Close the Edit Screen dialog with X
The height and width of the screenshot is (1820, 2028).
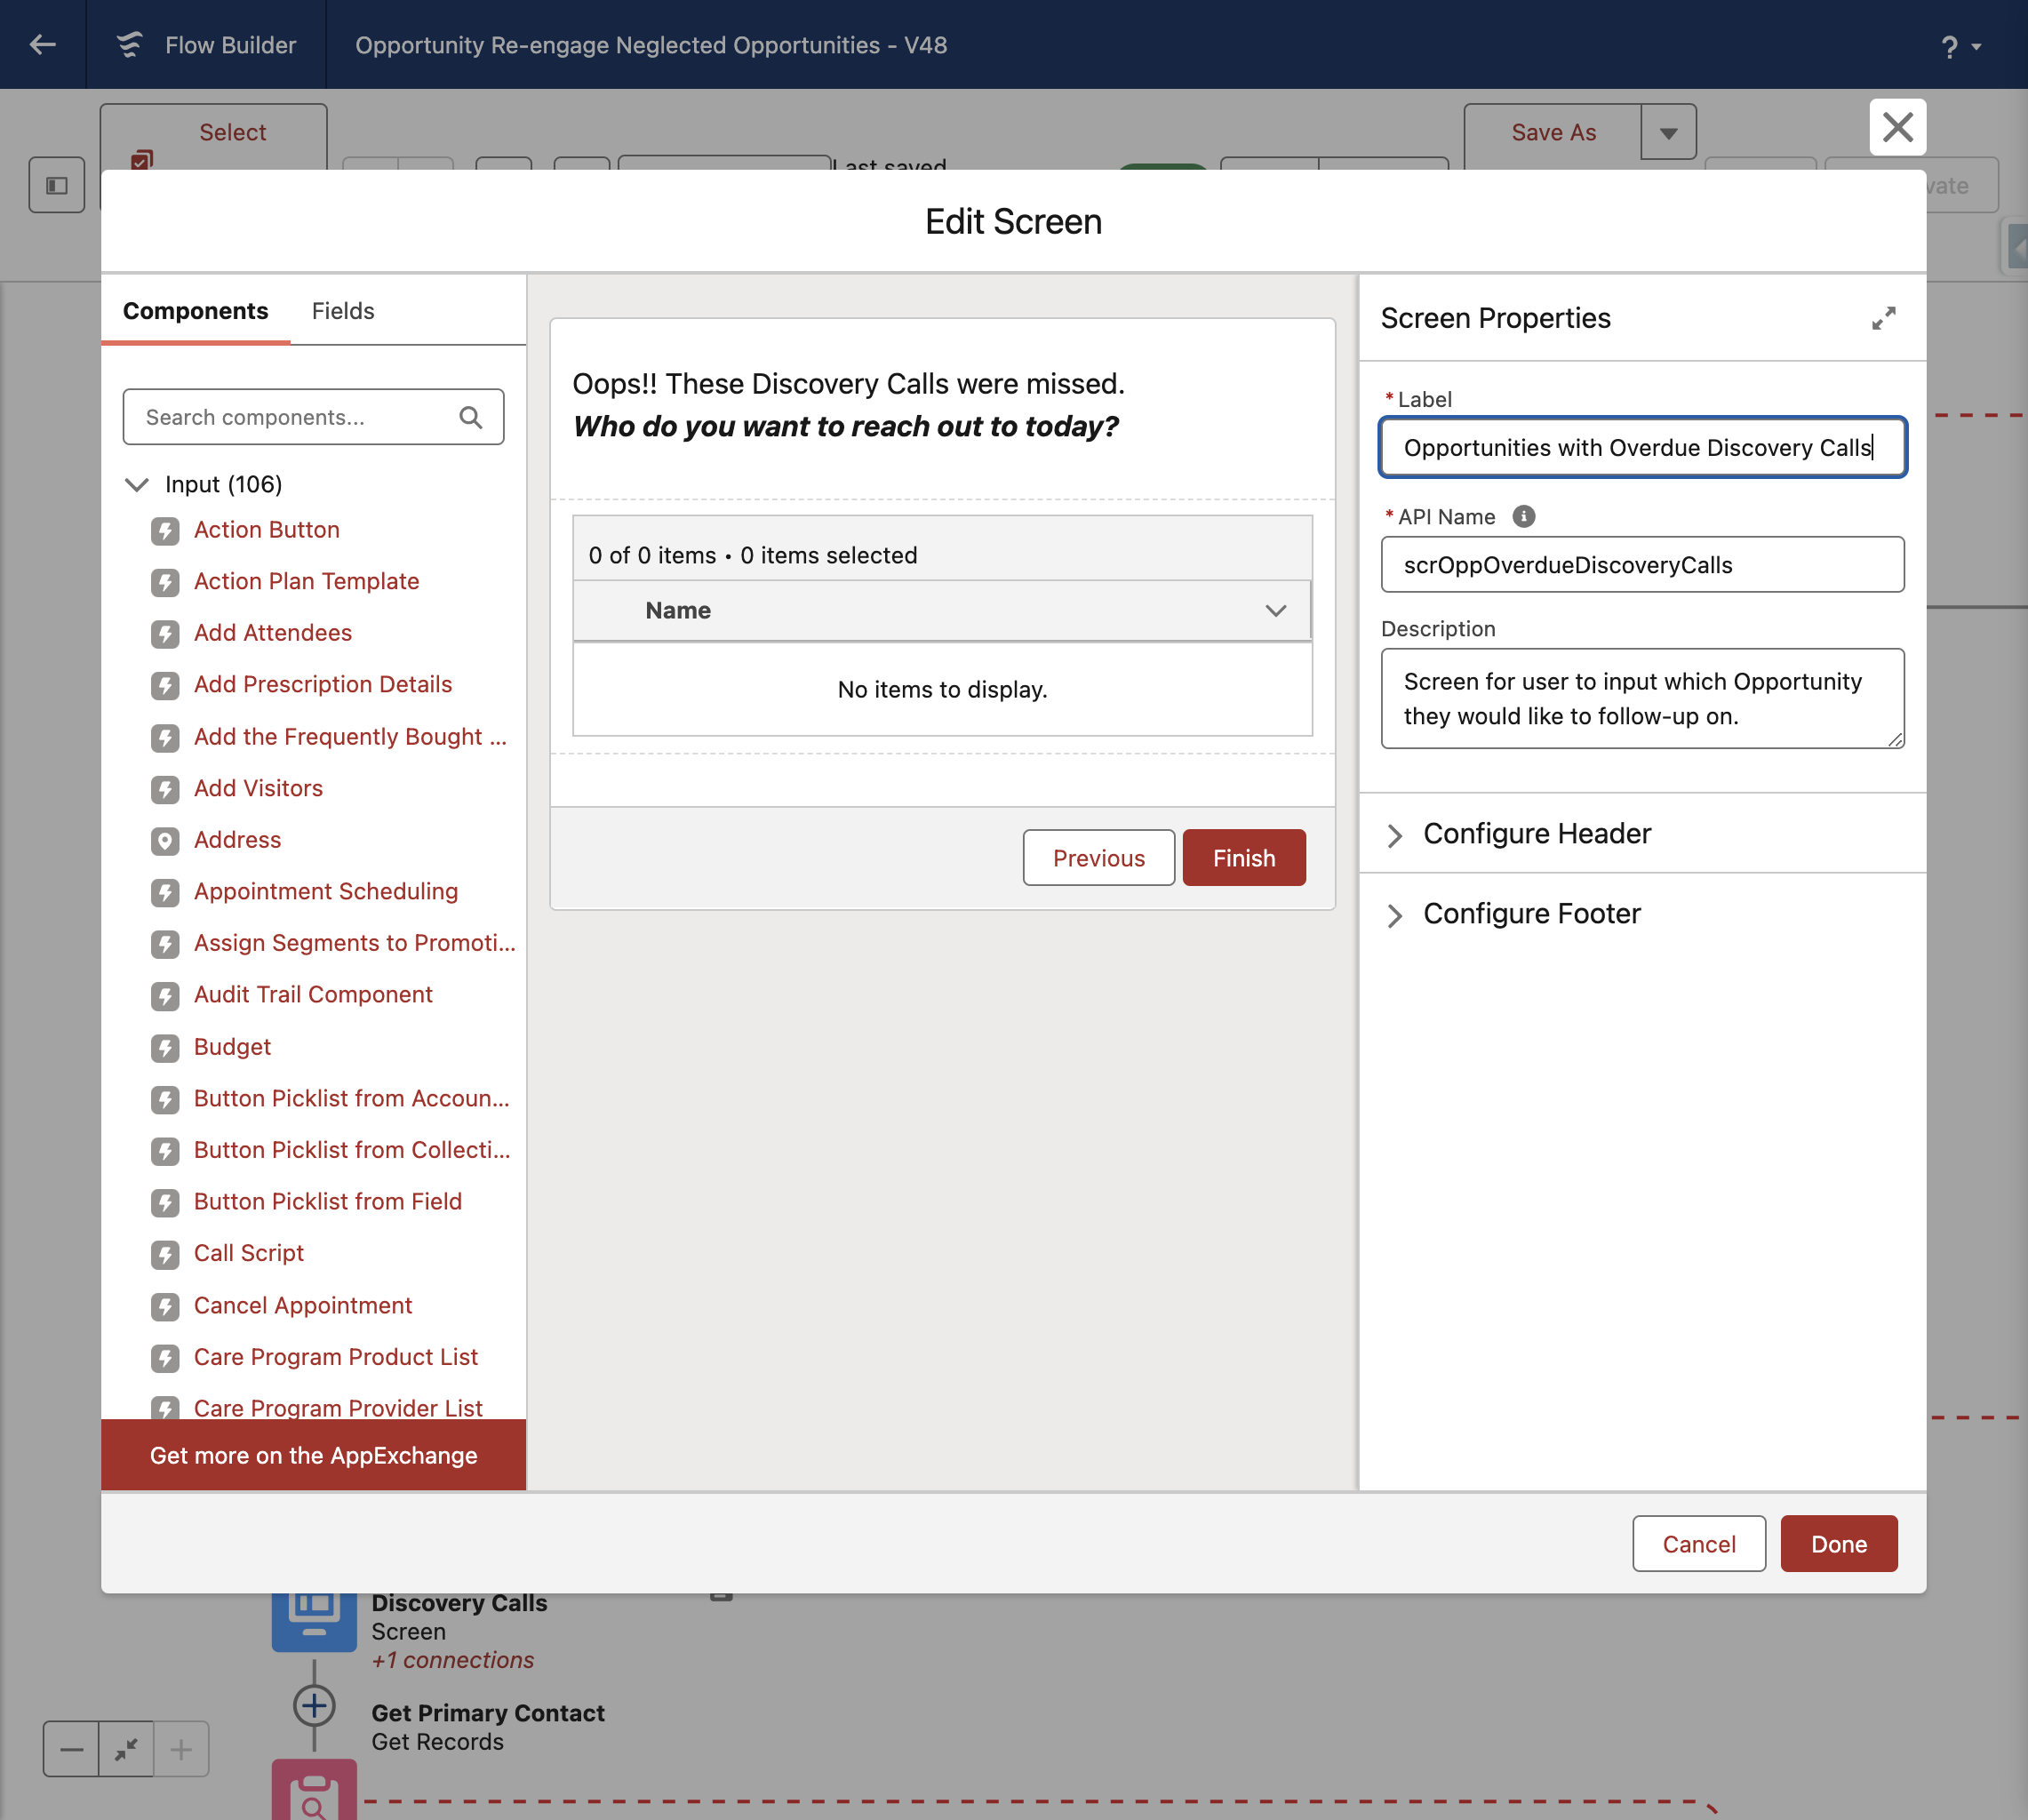1897,127
